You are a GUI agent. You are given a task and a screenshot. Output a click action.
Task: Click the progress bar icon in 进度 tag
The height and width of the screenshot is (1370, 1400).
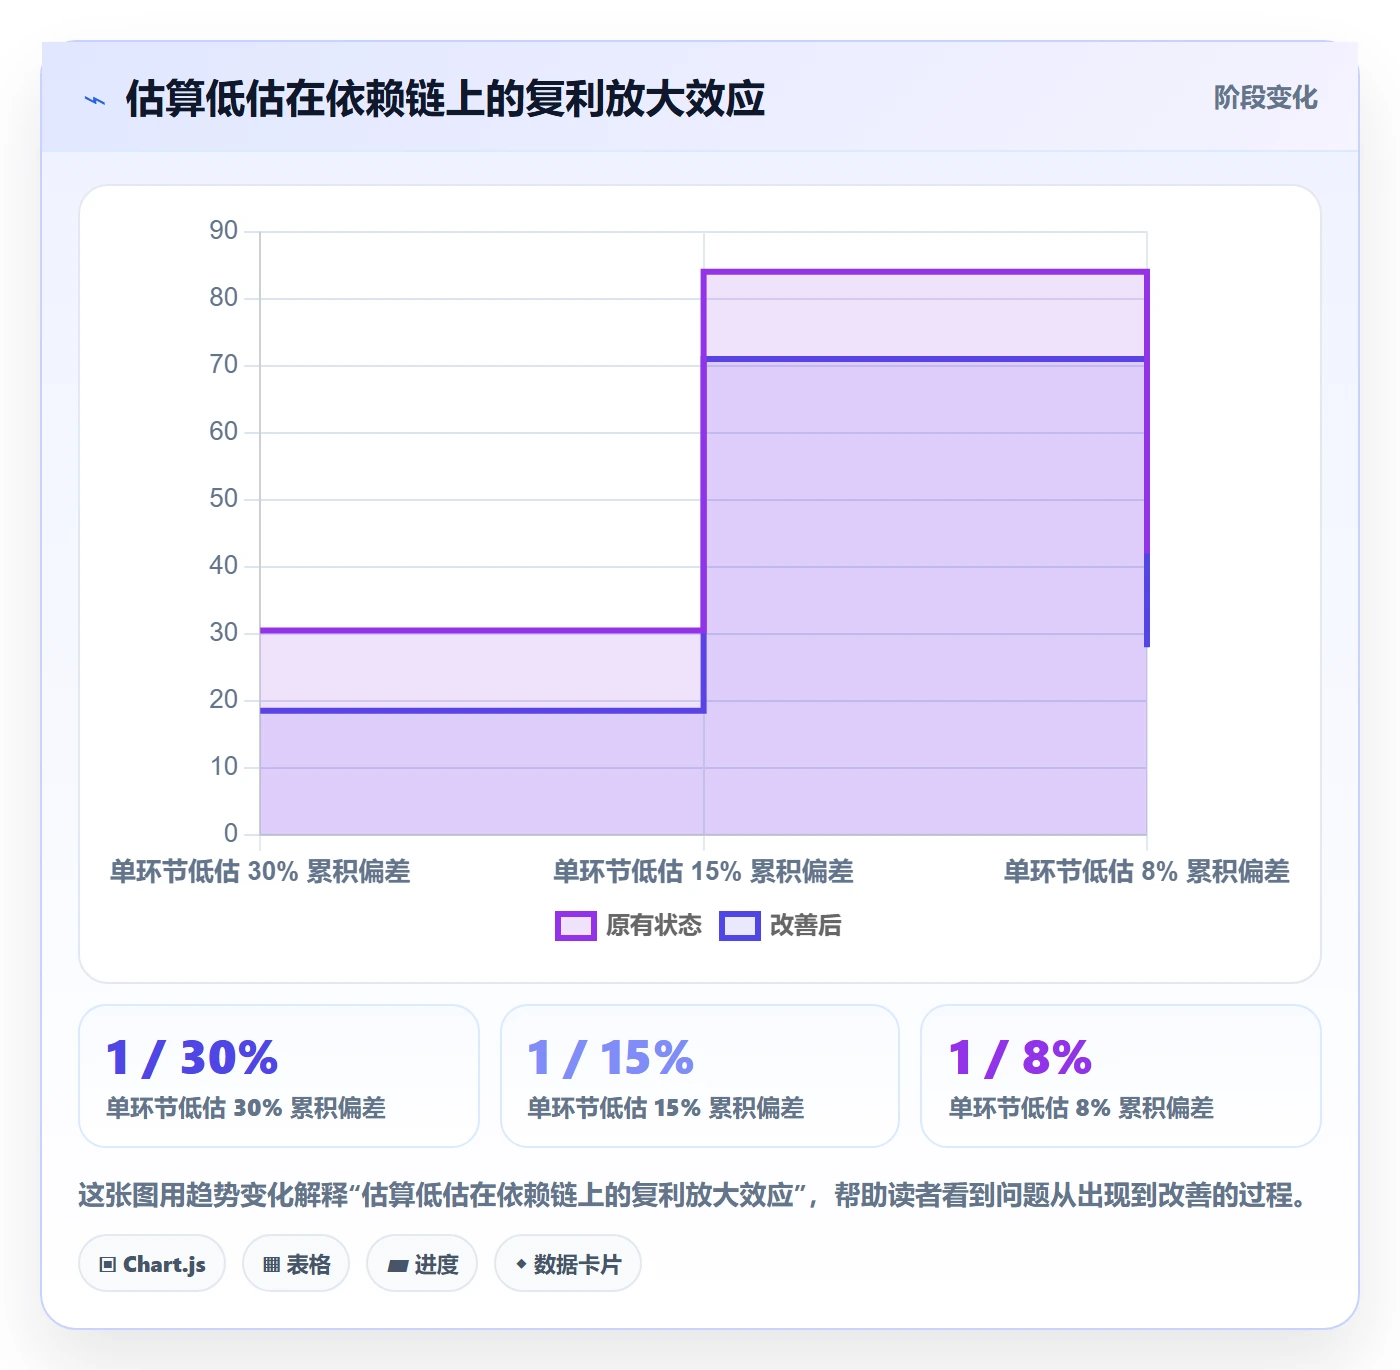397,1266
